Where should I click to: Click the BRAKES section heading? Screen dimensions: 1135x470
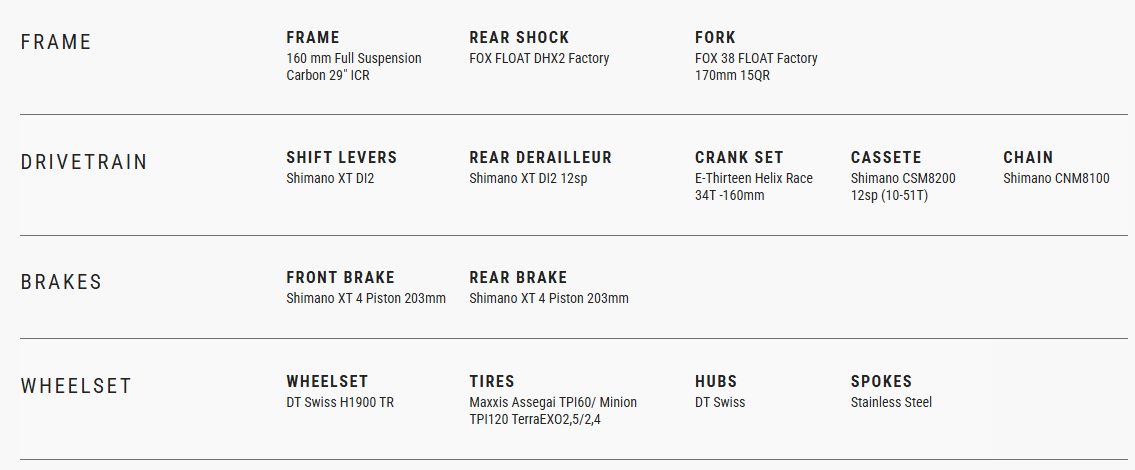62,282
